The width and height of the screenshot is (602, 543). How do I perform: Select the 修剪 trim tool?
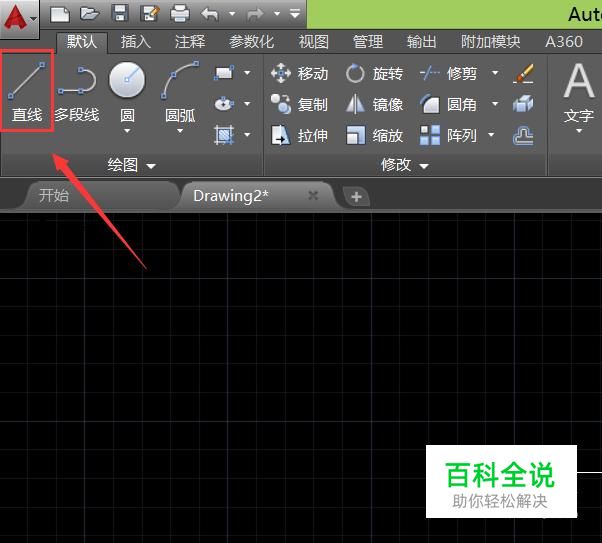pyautogui.click(x=448, y=73)
